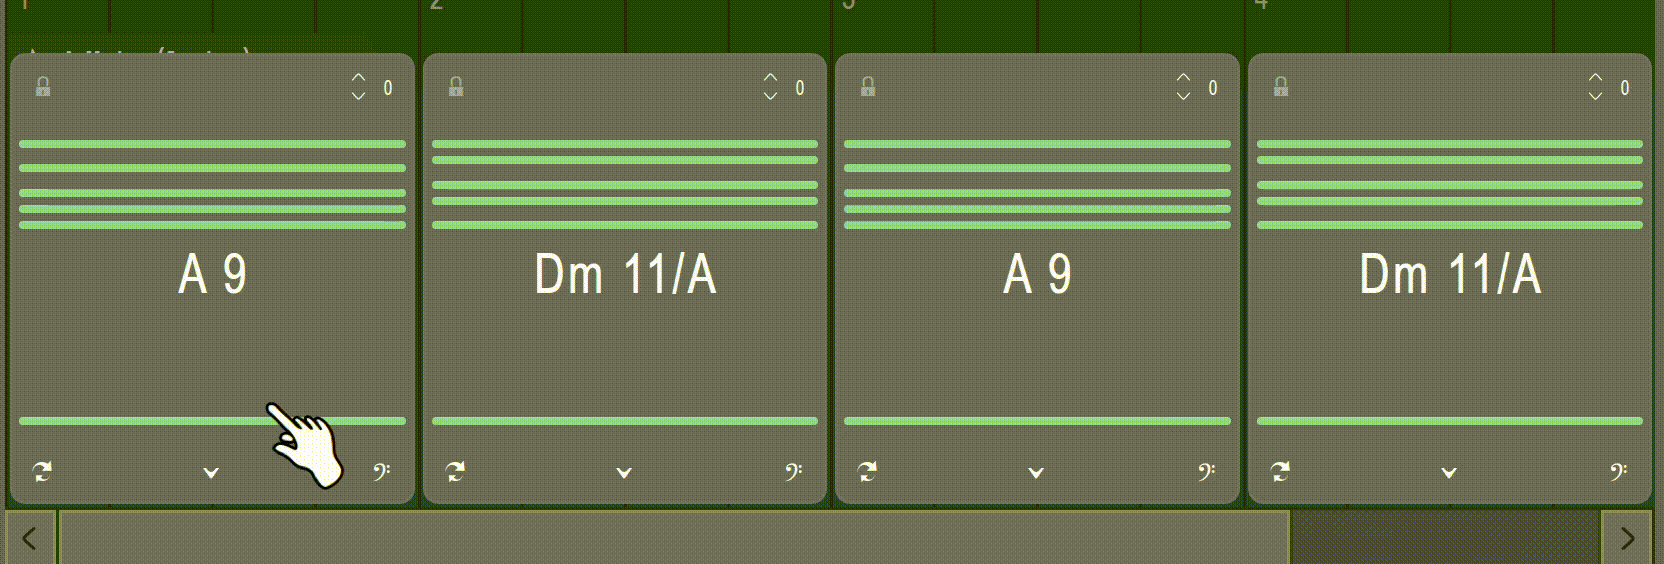Click refresh icon on third card A 9

(867, 471)
